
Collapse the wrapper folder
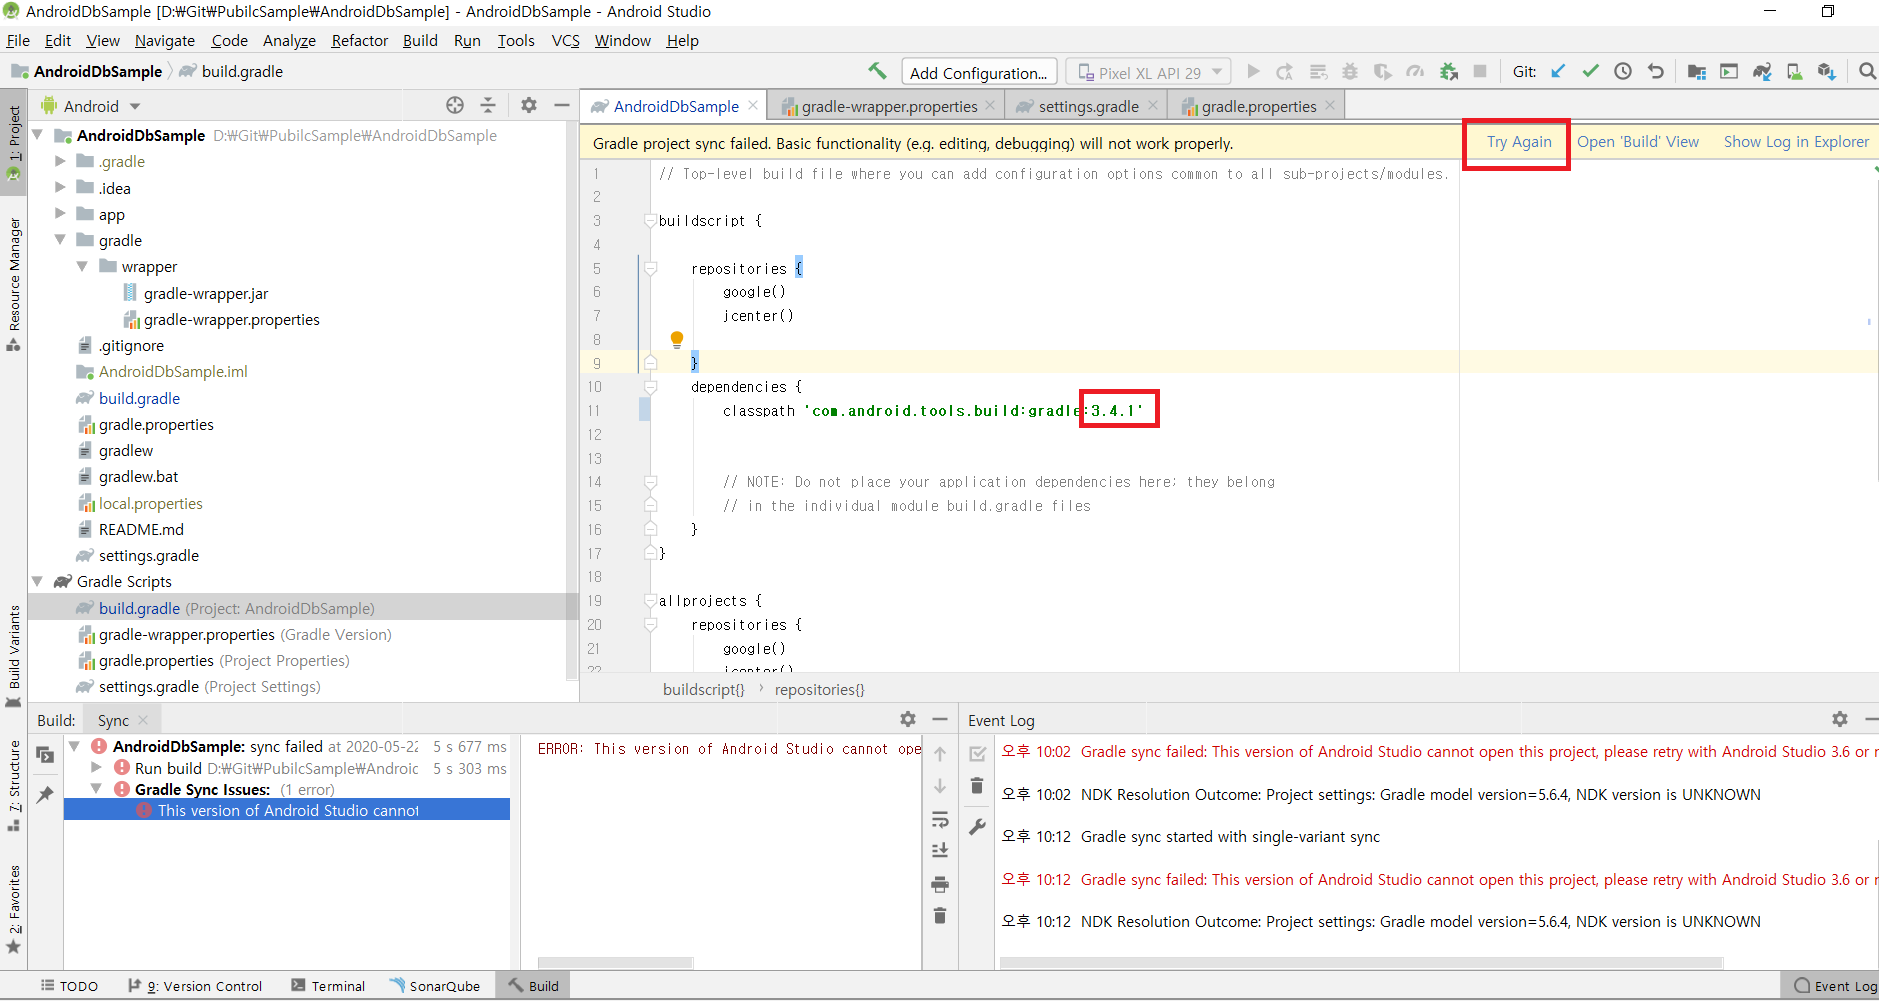tap(82, 266)
